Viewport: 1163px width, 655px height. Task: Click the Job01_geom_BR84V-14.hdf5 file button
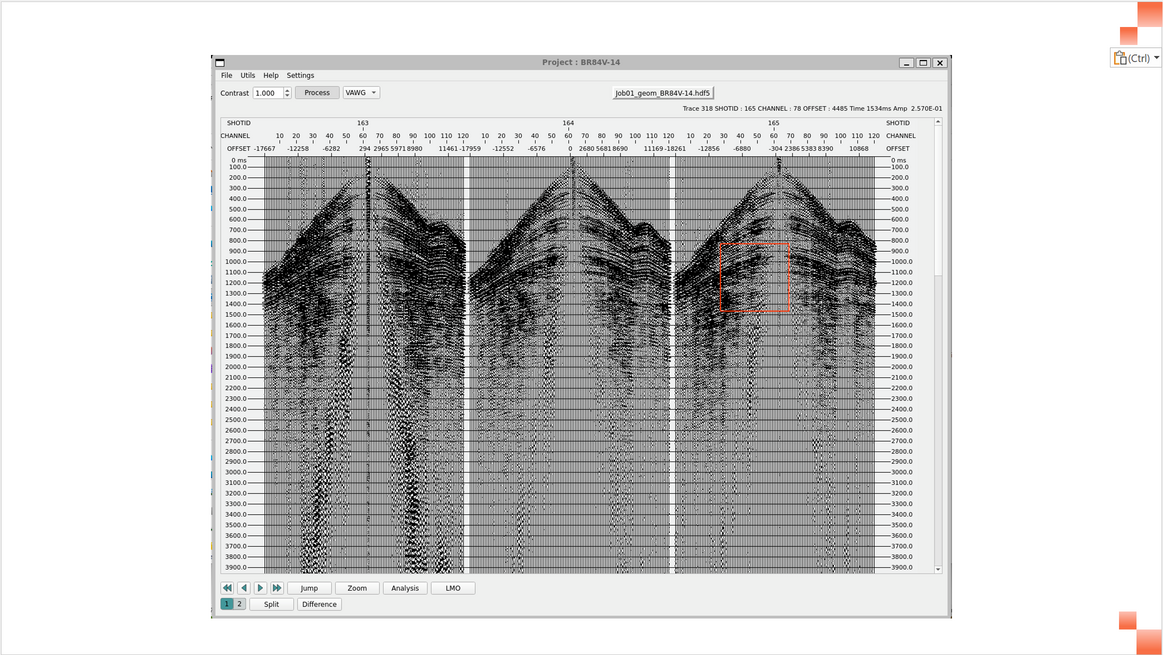tap(663, 93)
